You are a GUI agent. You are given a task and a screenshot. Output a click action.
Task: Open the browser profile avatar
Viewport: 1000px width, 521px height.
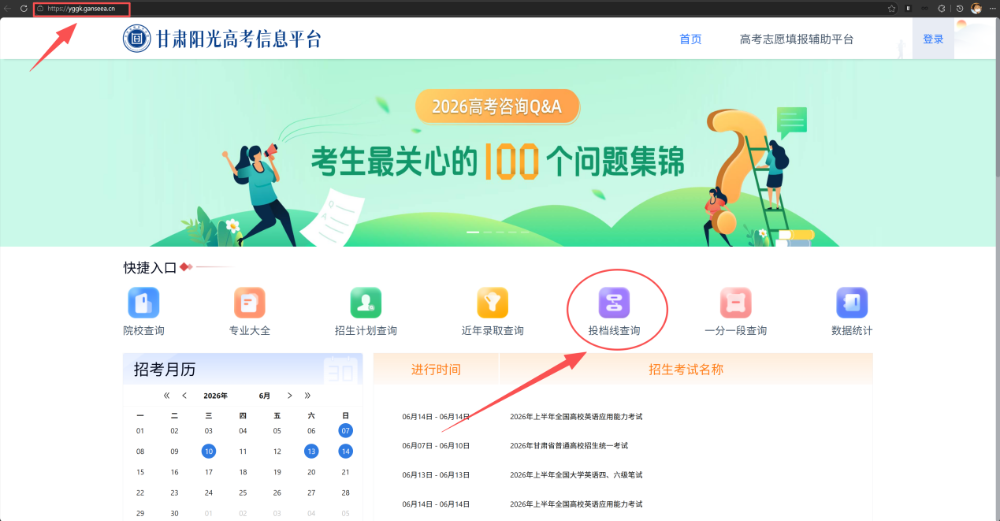click(x=976, y=8)
